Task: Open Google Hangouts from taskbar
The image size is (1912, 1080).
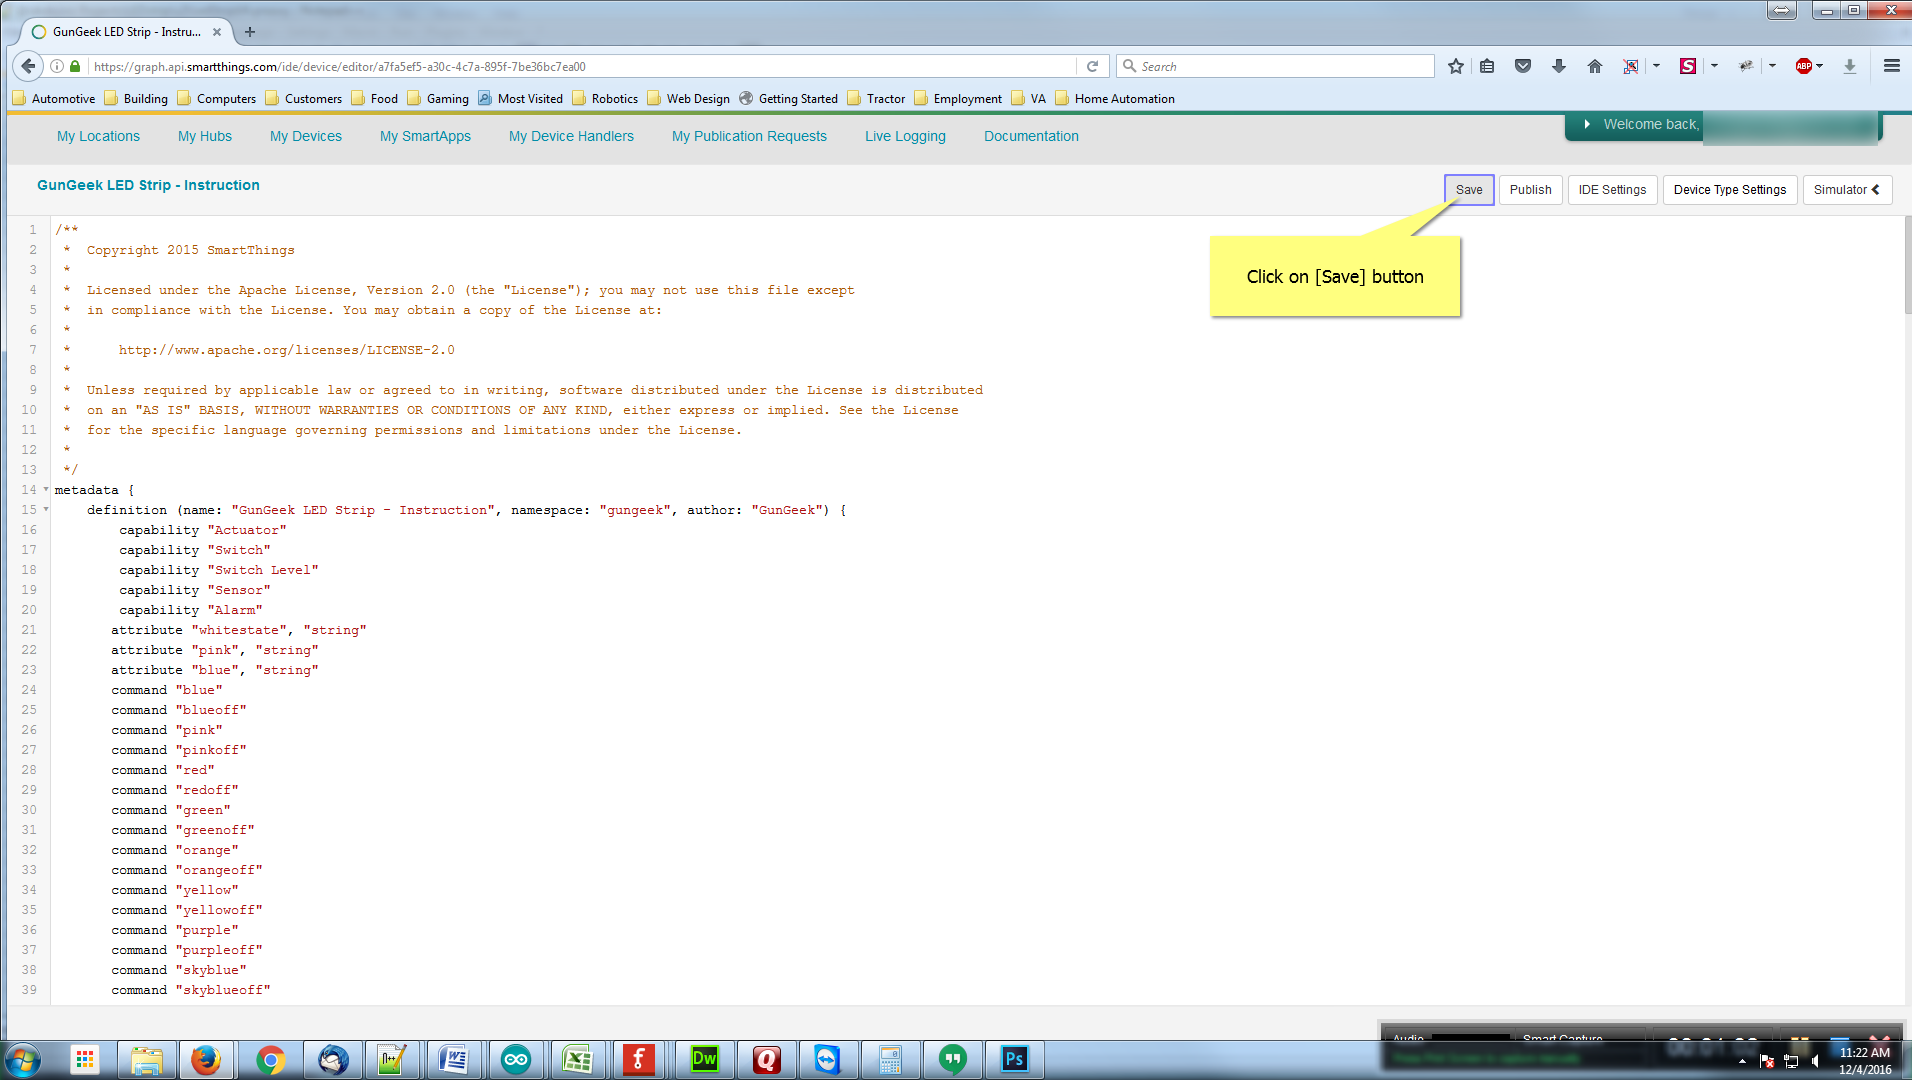Action: tap(952, 1060)
